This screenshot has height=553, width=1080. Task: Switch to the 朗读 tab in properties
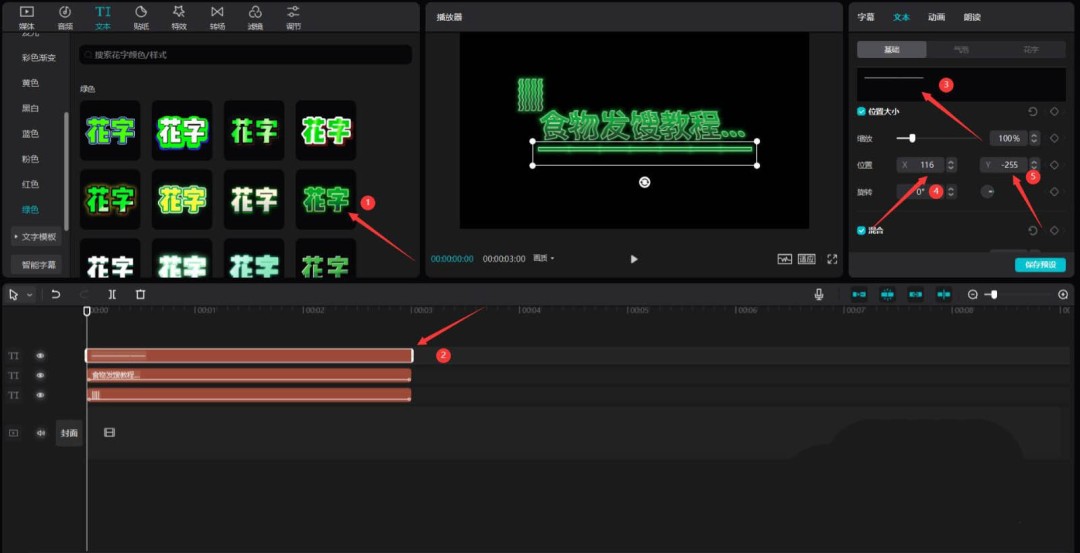(x=972, y=17)
